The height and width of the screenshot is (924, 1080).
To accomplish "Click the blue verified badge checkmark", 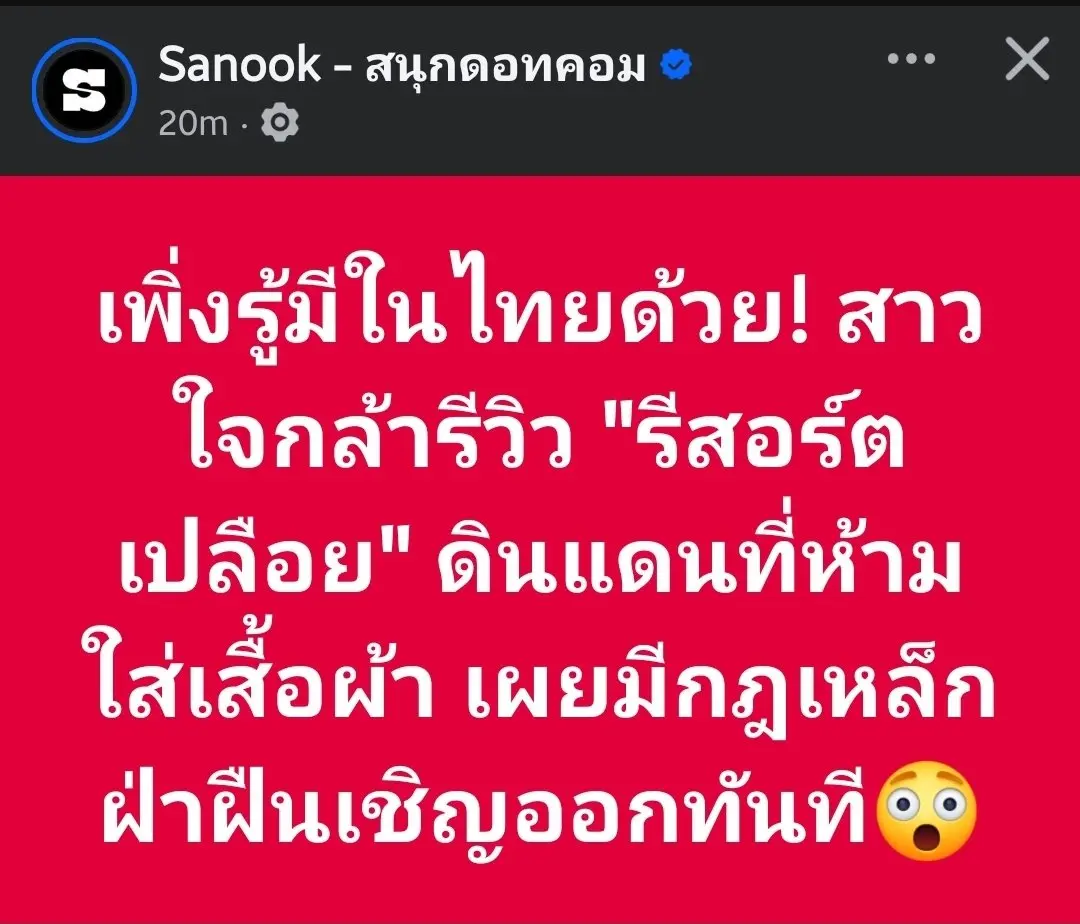I will click(x=676, y=65).
